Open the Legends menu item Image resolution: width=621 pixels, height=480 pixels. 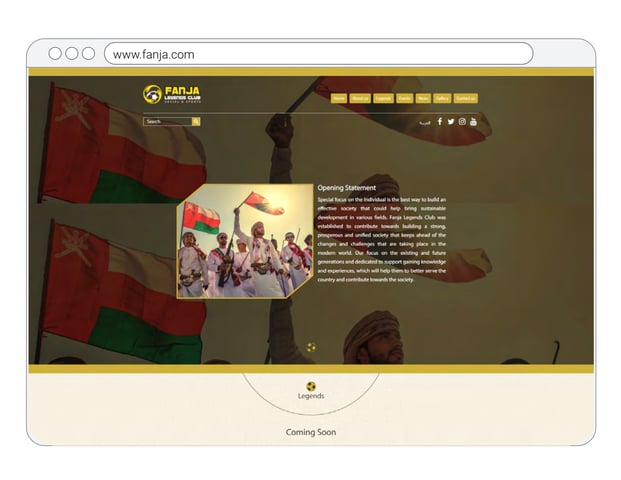click(383, 98)
